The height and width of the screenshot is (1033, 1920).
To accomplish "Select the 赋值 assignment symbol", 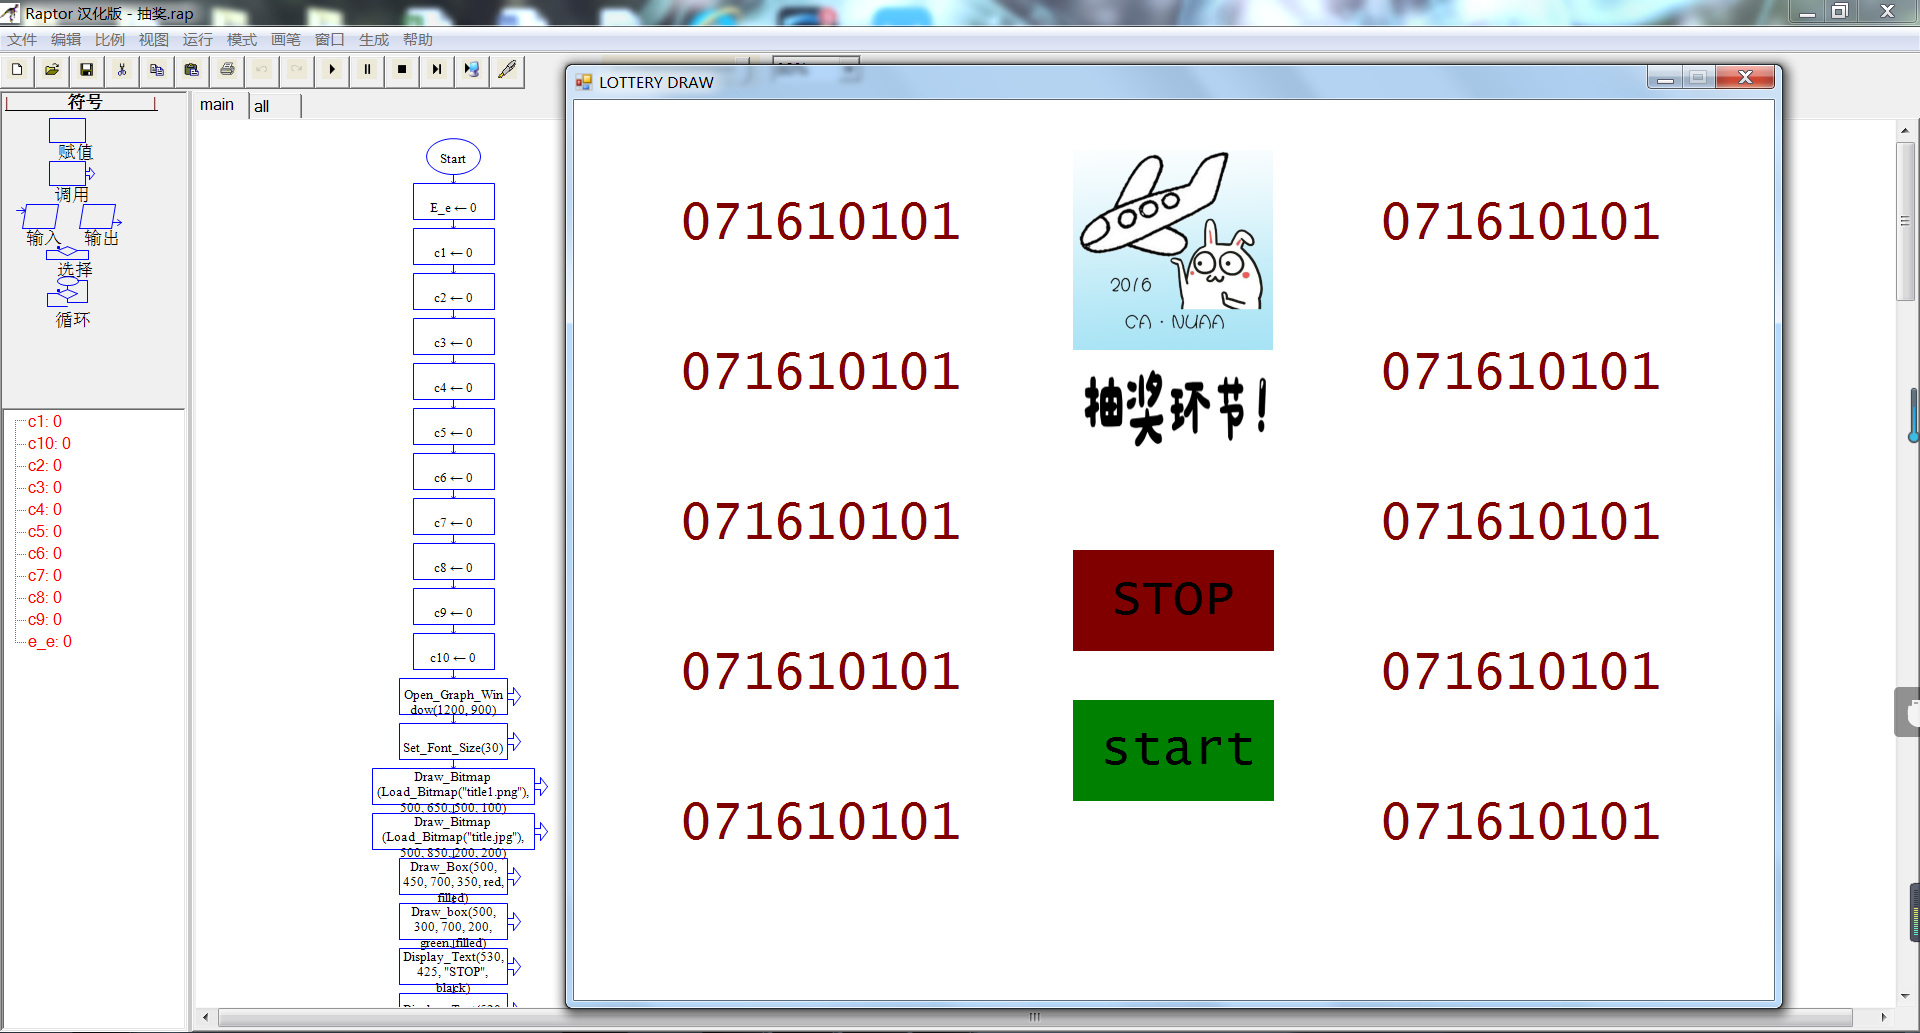I will click(68, 131).
